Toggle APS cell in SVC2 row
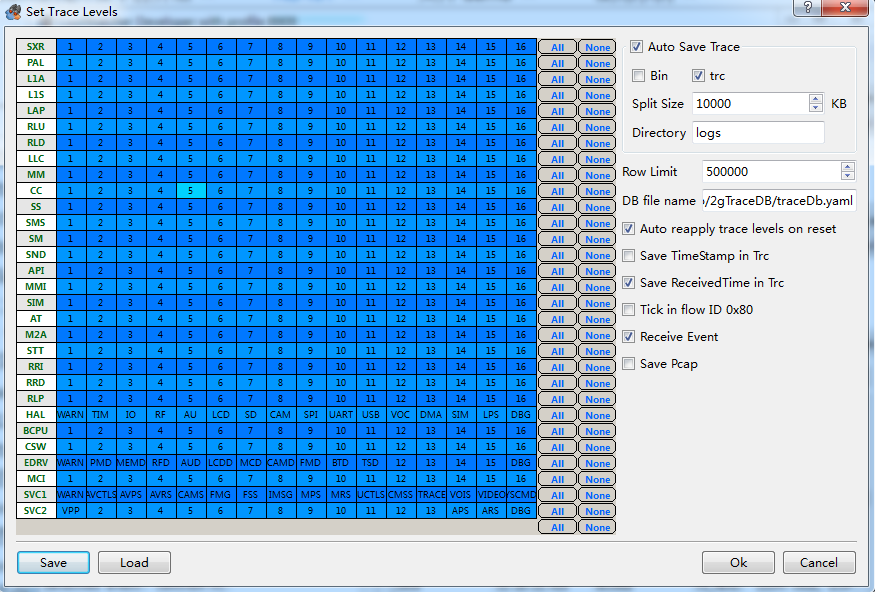Screen dimensions: 875x592 461,511
